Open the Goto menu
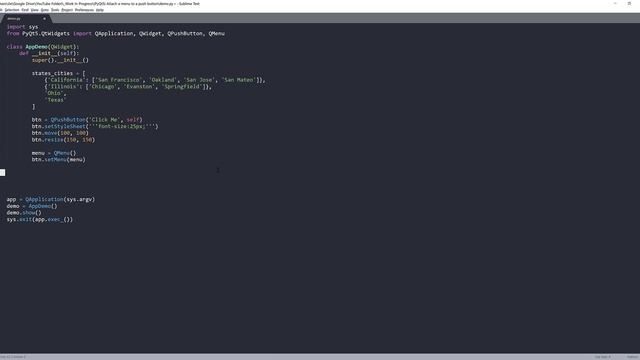 tap(44, 10)
